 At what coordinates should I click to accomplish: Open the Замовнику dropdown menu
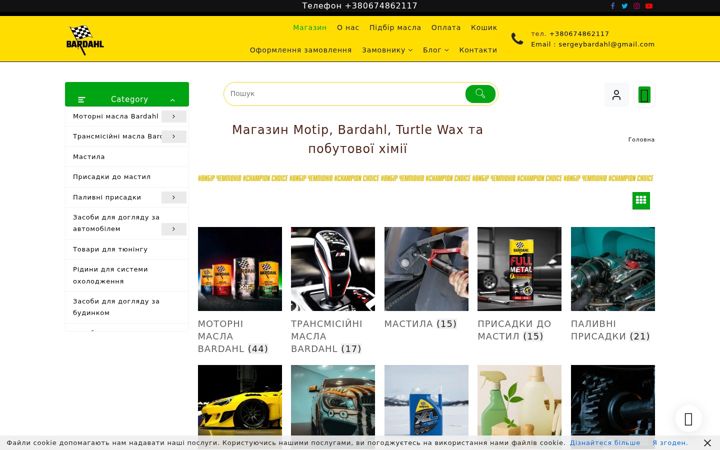(x=387, y=50)
